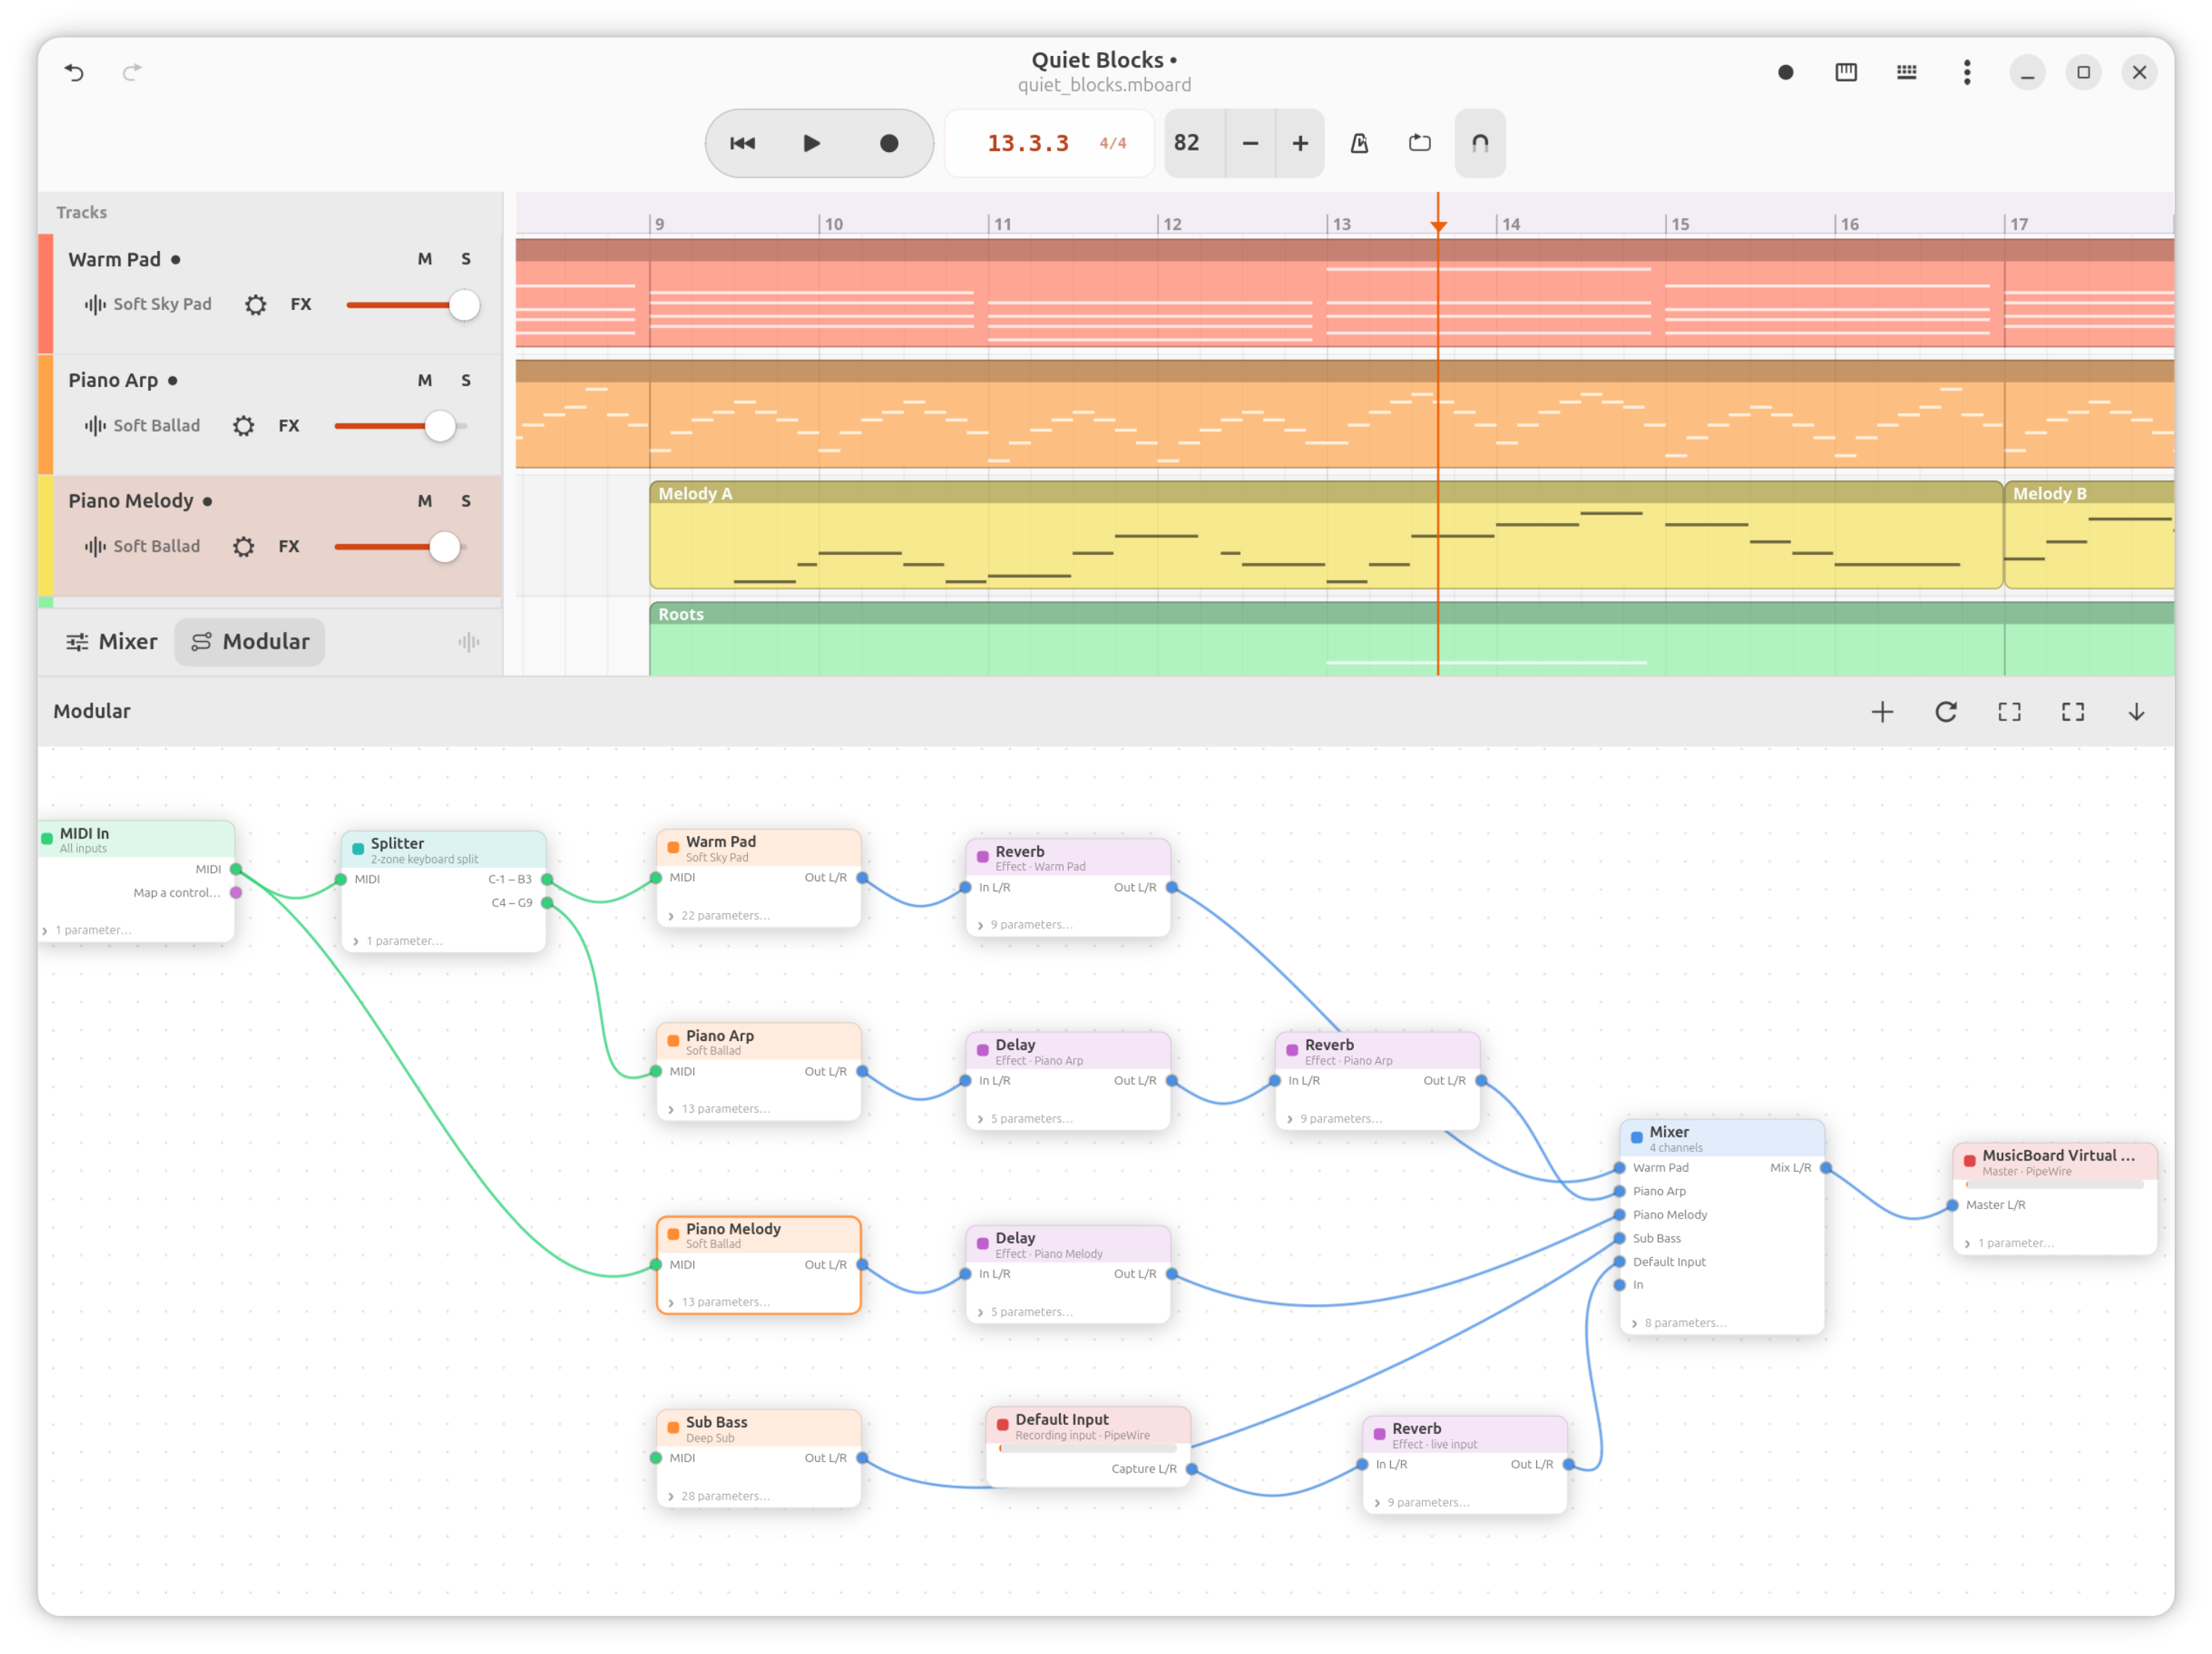Click the metronome icon in transport bar
Image resolution: width=2212 pixels, height=1654 pixels.
[x=1359, y=143]
